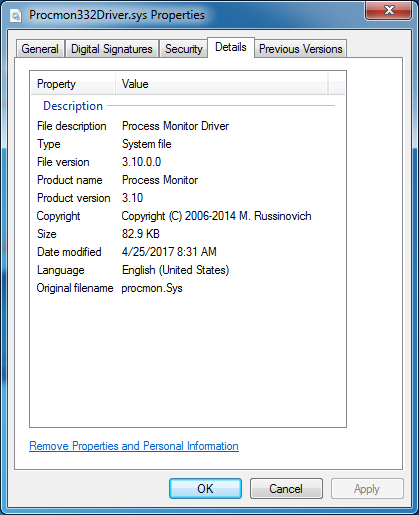The width and height of the screenshot is (419, 515).
Task: Select the value Process Monitor Driver
Action: [x=175, y=126]
